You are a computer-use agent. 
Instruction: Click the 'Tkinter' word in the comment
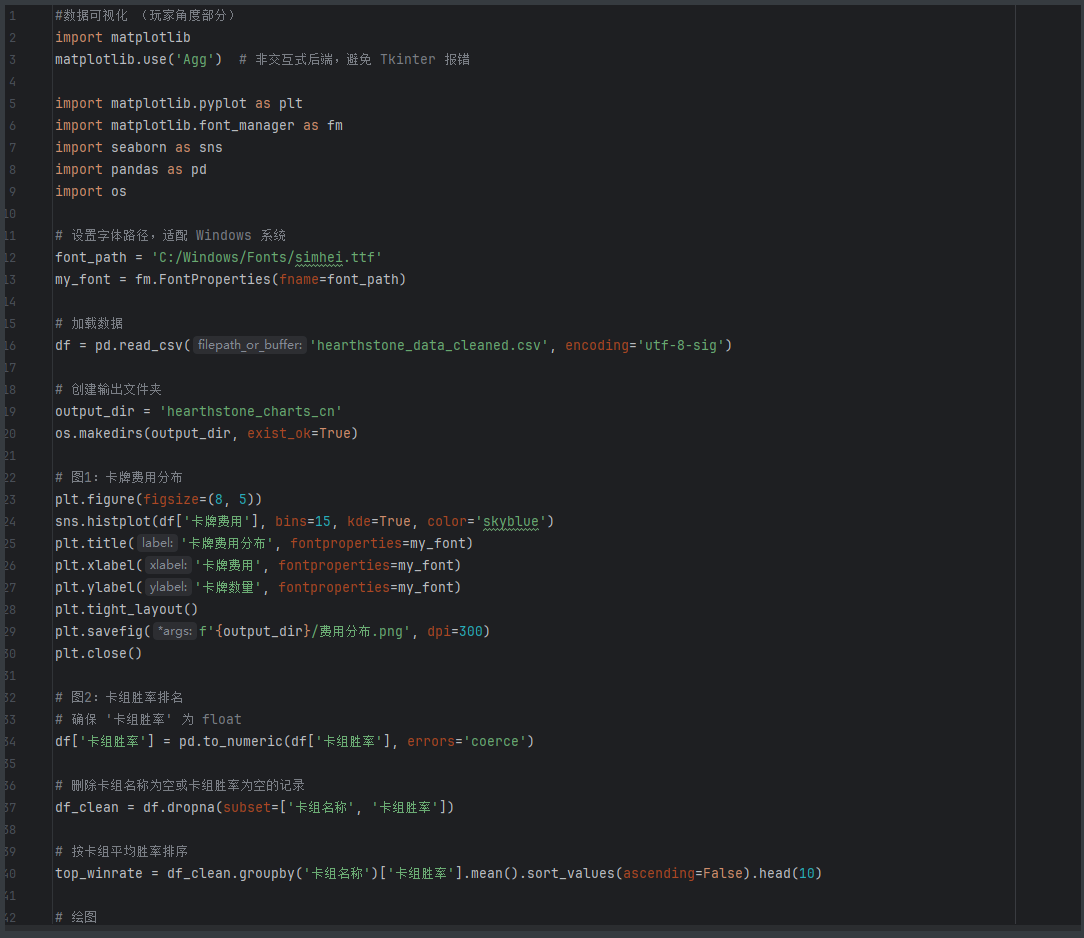coord(407,59)
